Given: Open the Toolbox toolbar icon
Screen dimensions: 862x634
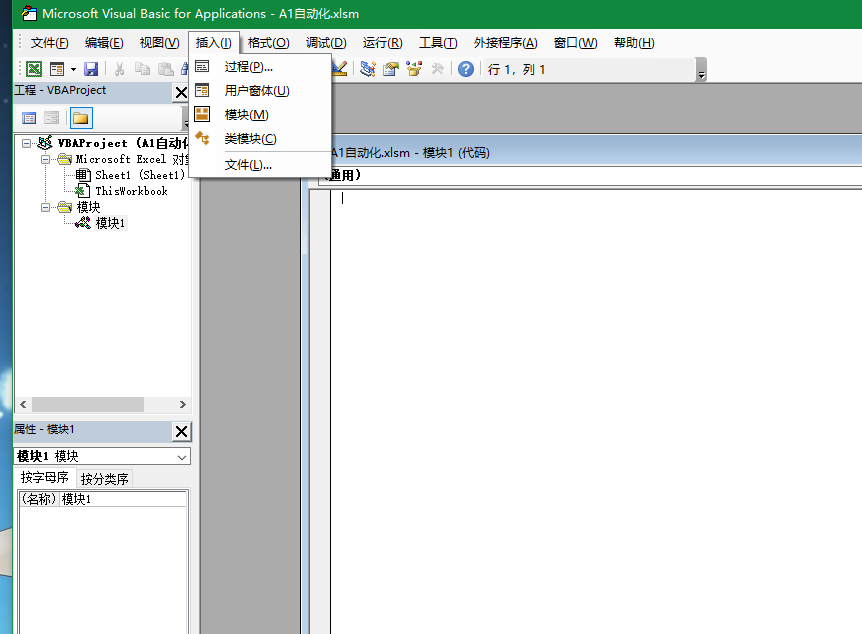Looking at the screenshot, I should (x=437, y=69).
